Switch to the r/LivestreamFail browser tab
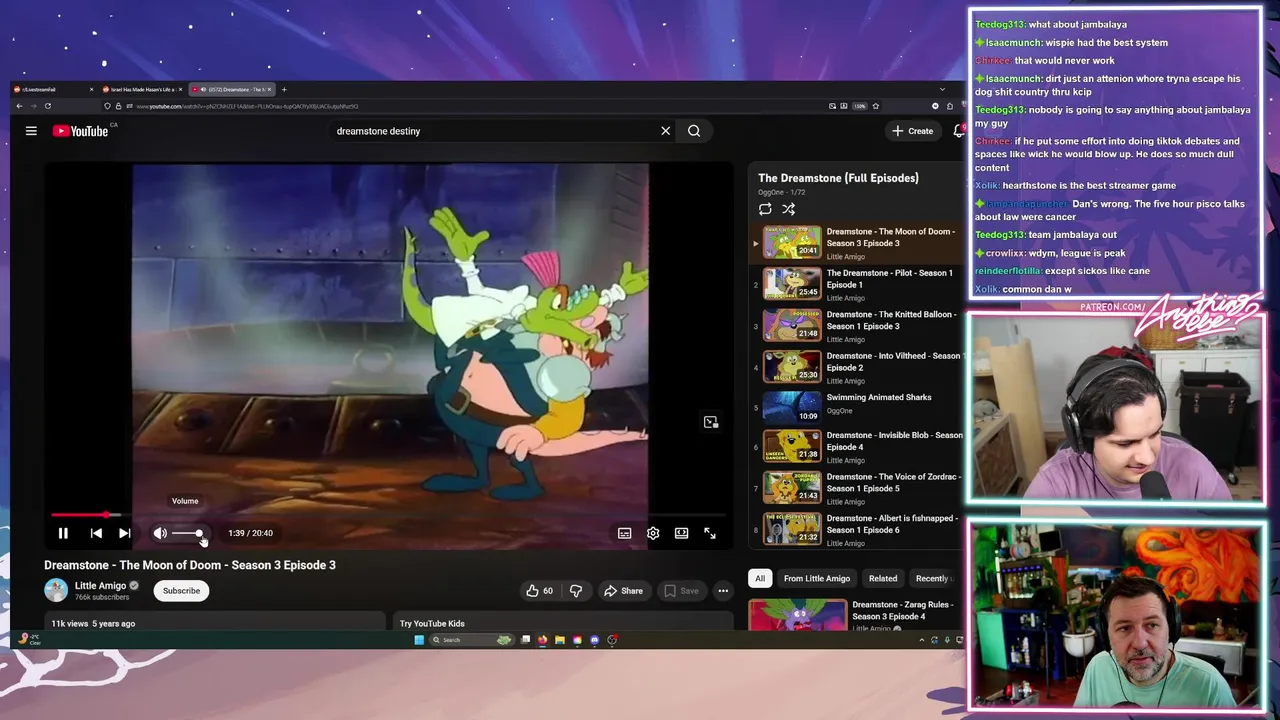Viewport: 1280px width, 720px height. point(53,89)
